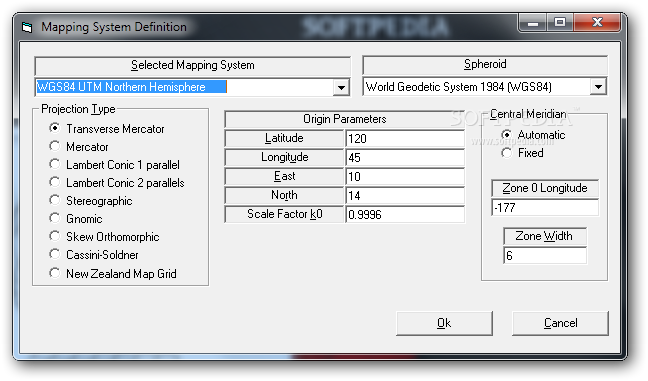
Task: Click the Zone 0 Longitude label
Action: tap(545, 188)
